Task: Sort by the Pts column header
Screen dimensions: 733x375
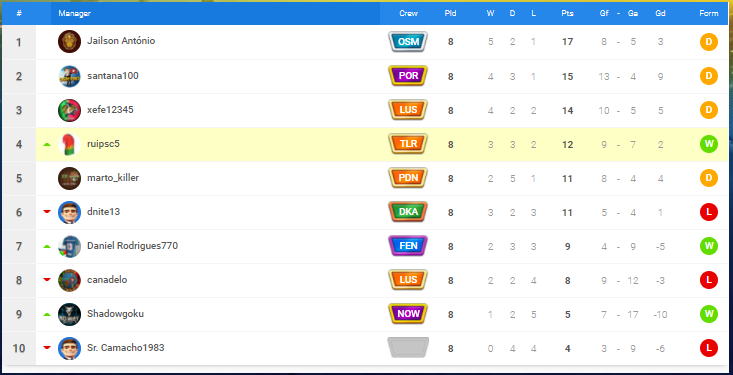Action: [x=567, y=14]
